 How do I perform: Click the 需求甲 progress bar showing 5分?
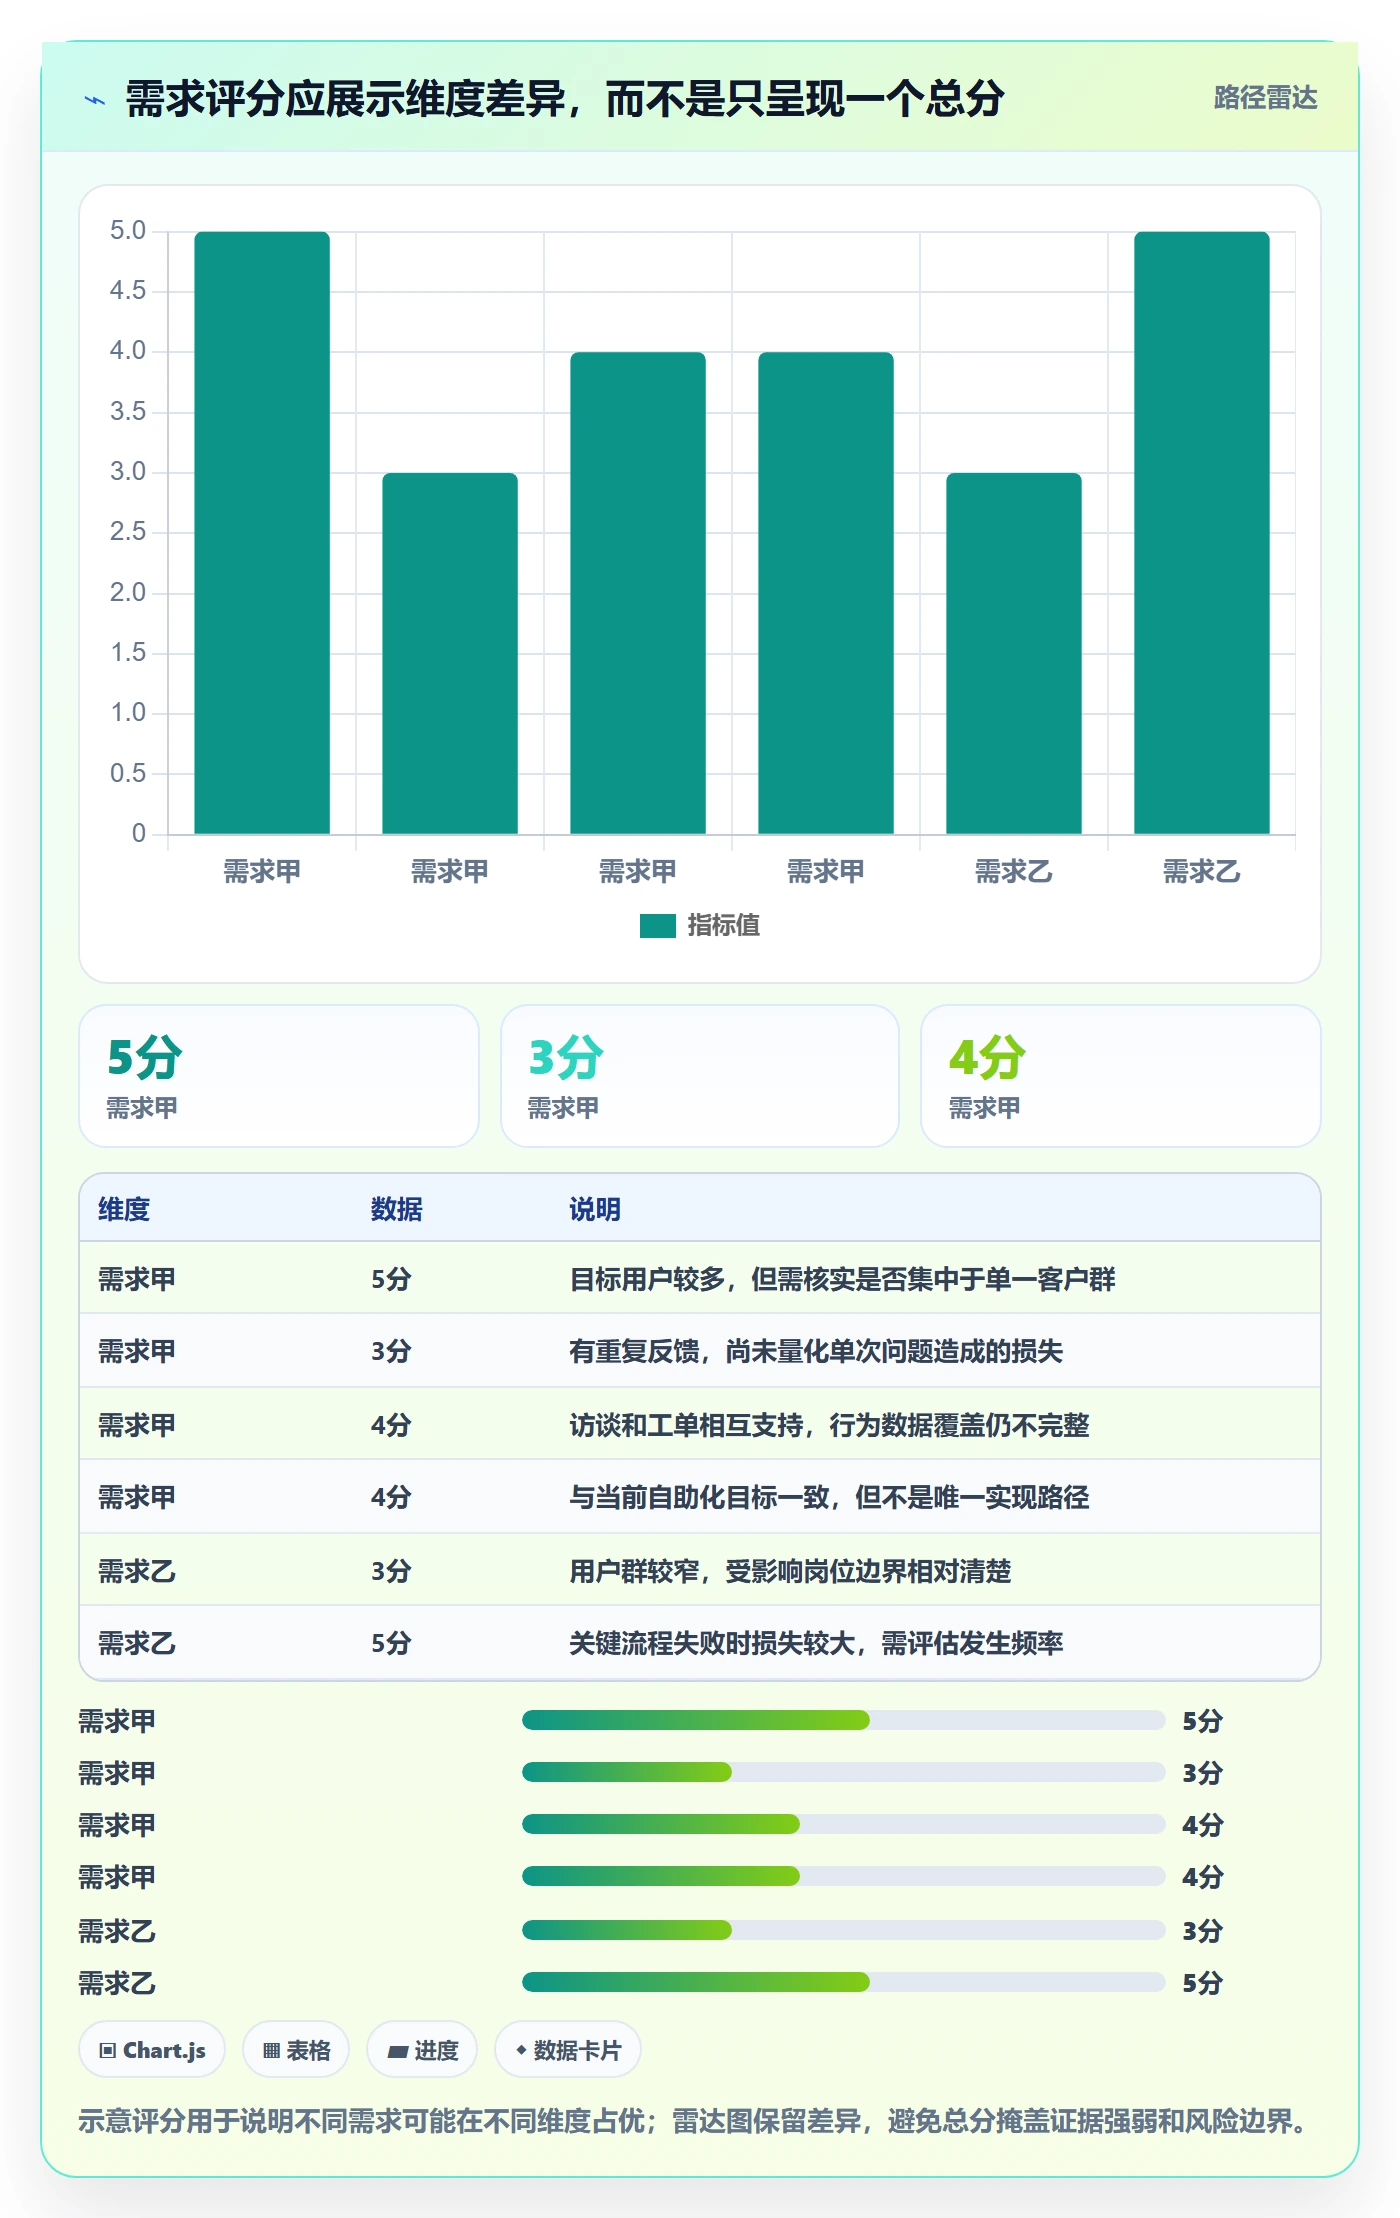pyautogui.click(x=843, y=1720)
